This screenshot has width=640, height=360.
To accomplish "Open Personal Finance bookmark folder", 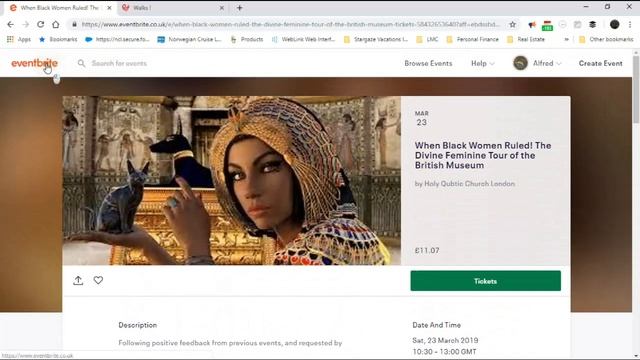I will pos(473,39).
